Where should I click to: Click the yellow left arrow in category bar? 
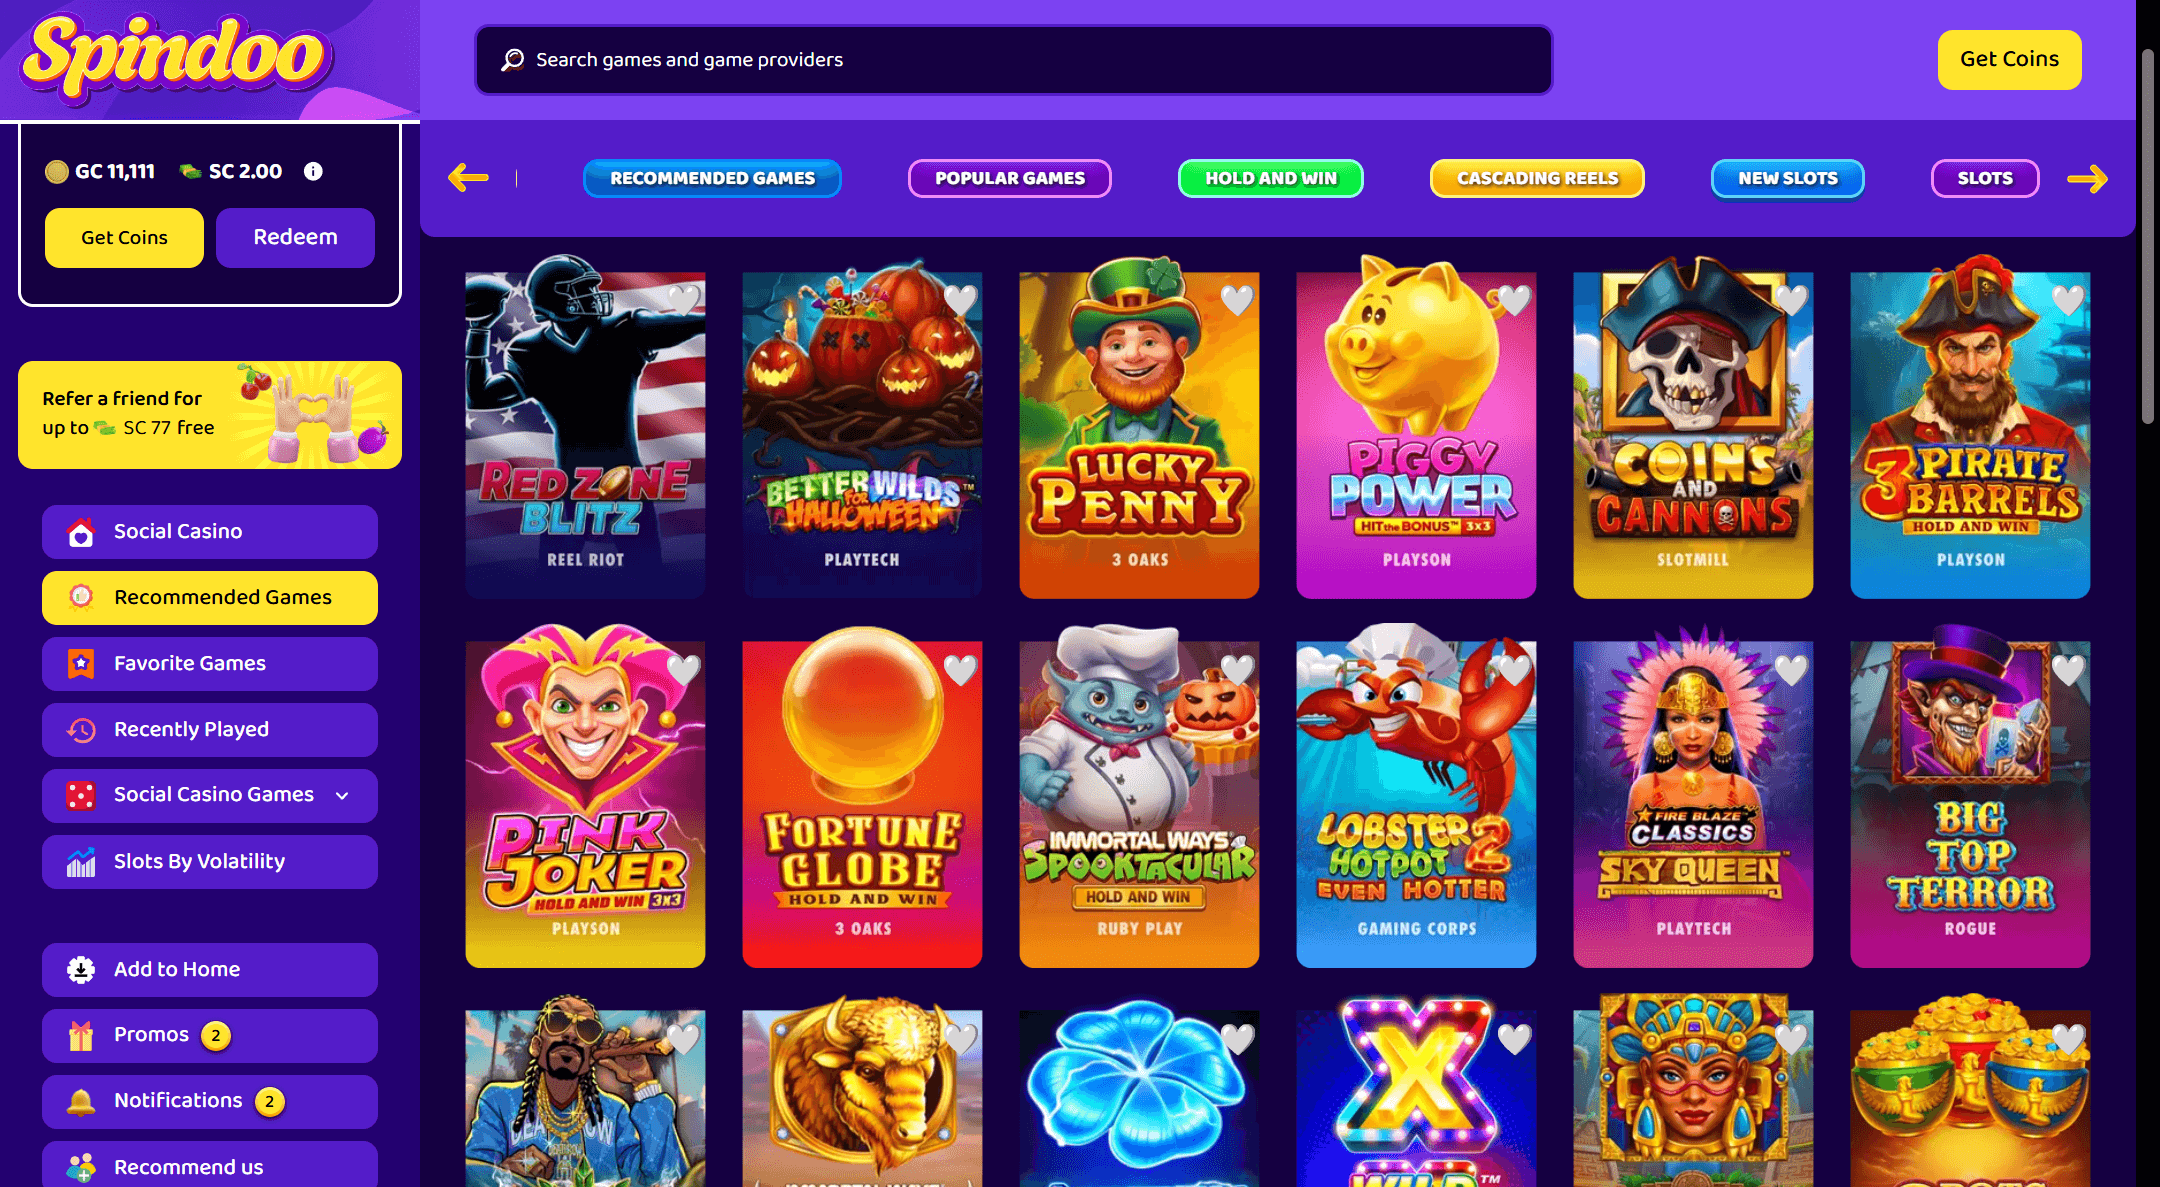(468, 178)
